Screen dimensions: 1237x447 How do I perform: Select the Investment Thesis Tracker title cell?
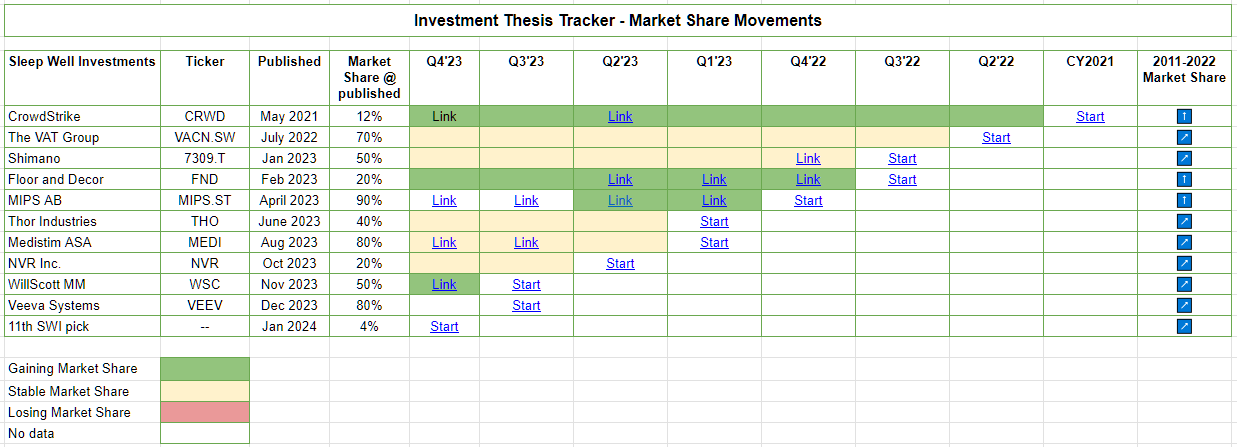(618, 20)
